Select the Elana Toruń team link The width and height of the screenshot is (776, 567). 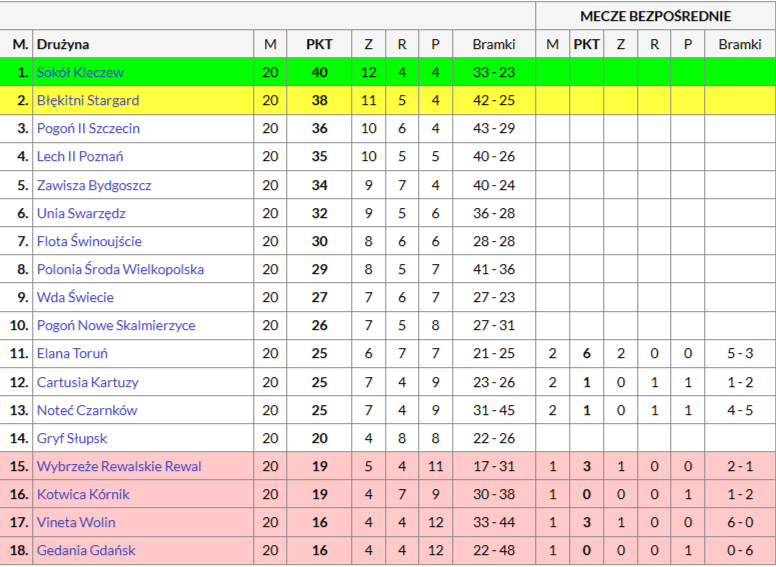[x=72, y=353]
